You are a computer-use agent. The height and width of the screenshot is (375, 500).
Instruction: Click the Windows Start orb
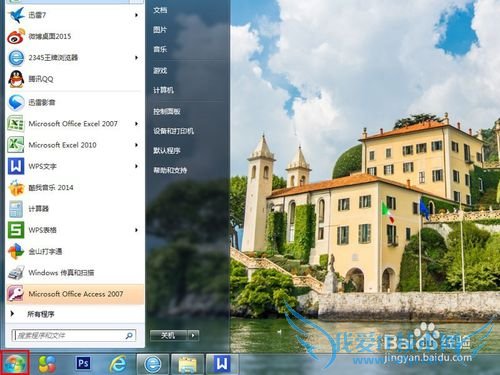coord(15,363)
